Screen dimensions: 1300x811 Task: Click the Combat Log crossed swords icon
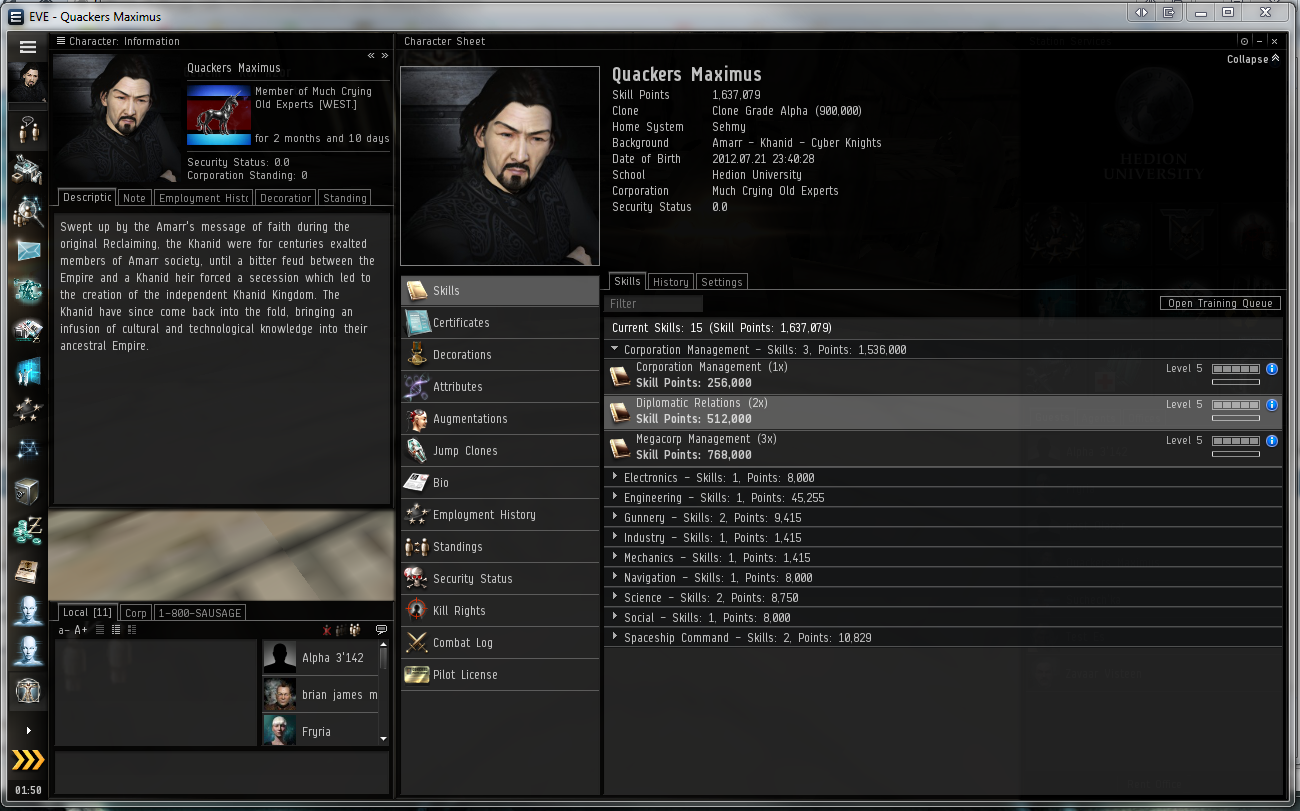coord(416,642)
